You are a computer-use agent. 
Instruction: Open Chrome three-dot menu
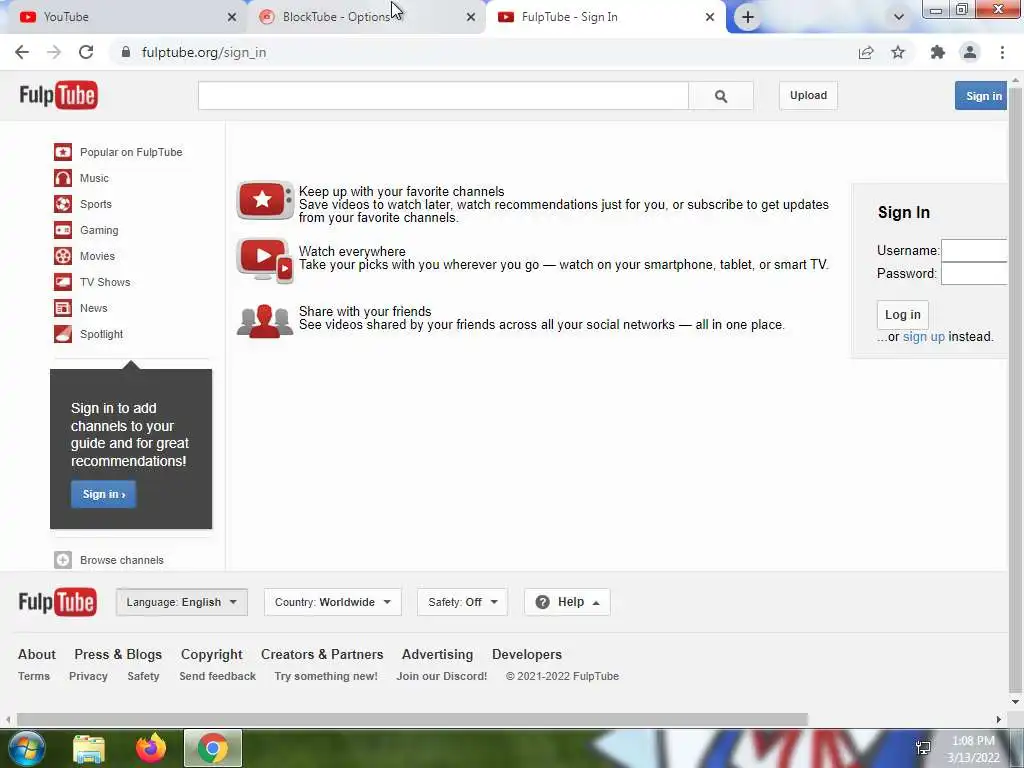tap(1002, 52)
